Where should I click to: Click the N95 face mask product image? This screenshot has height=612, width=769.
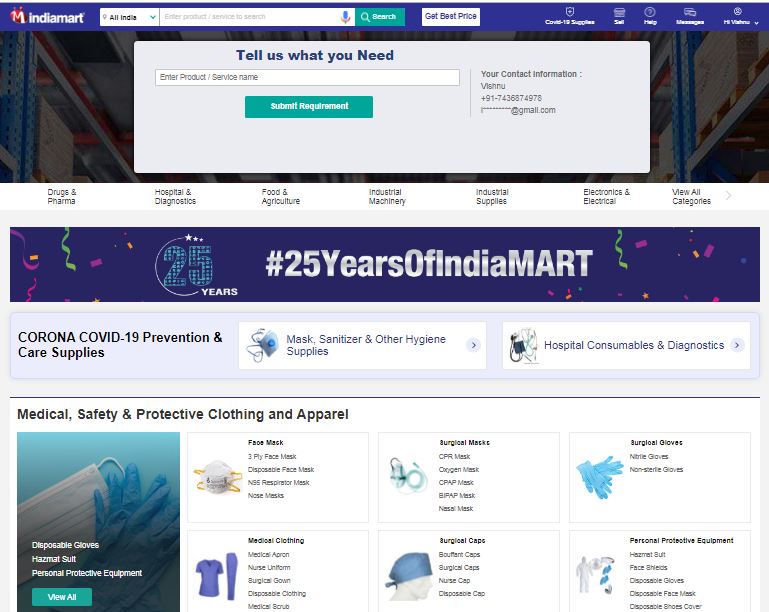[218, 477]
